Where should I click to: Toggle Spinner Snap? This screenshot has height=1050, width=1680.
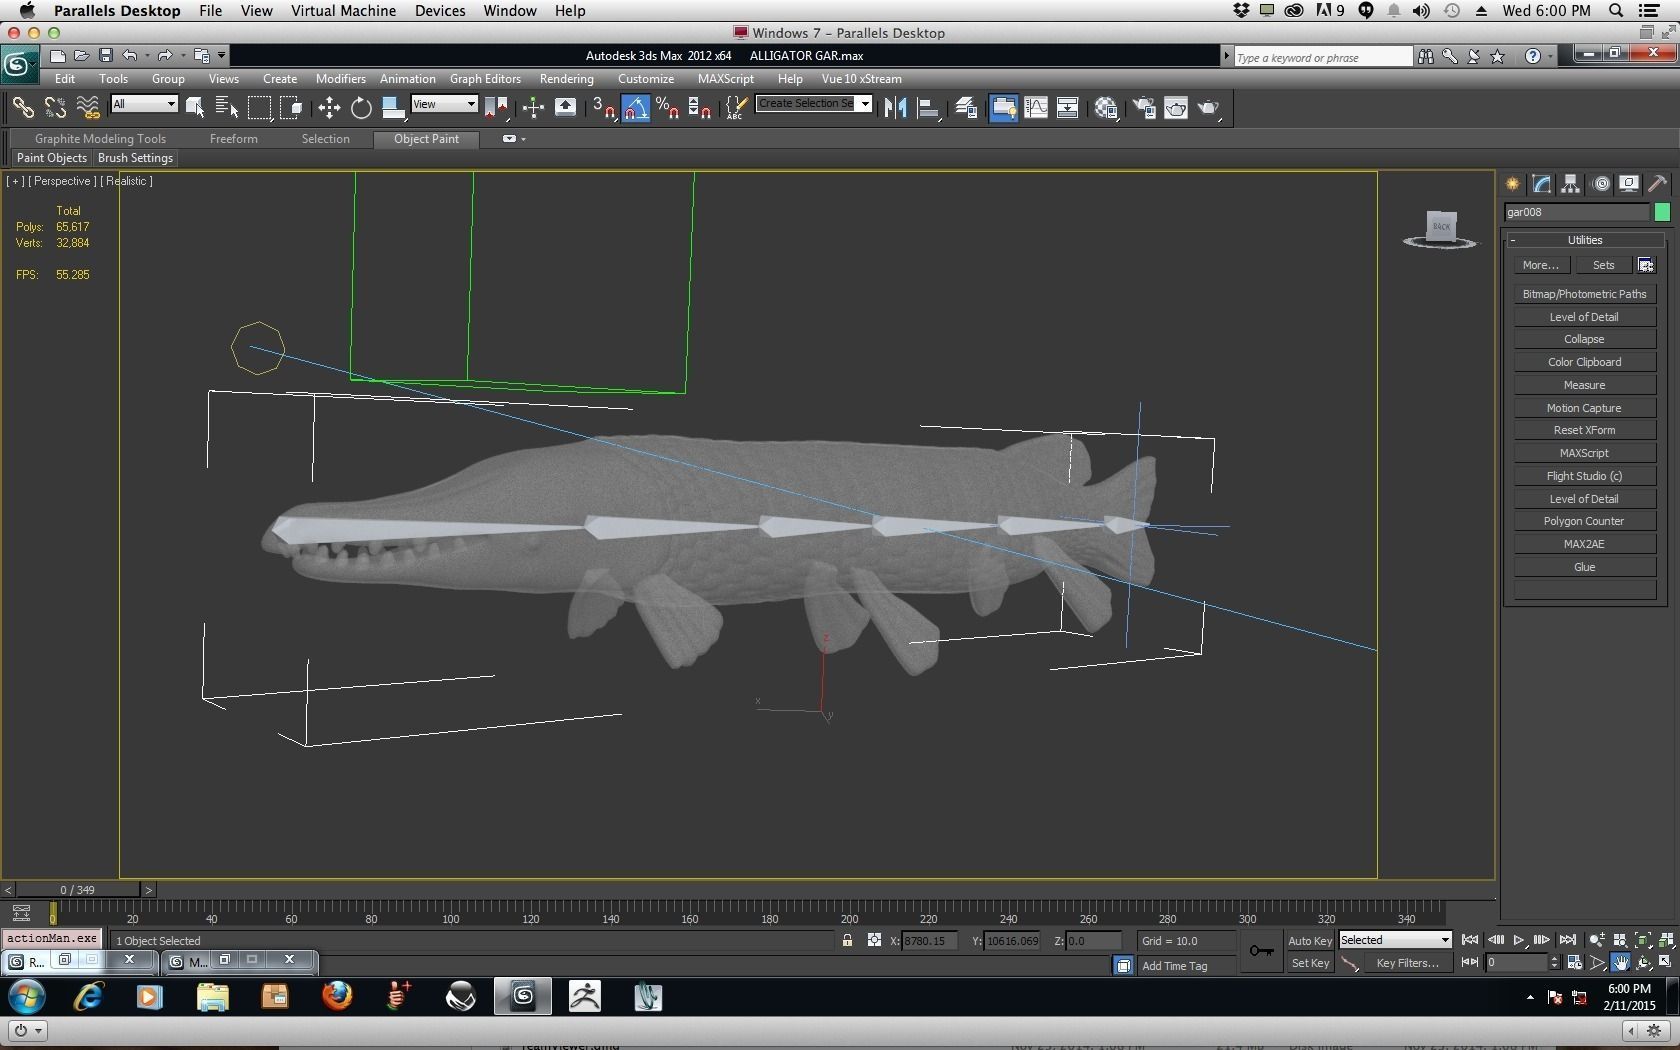[x=699, y=107]
